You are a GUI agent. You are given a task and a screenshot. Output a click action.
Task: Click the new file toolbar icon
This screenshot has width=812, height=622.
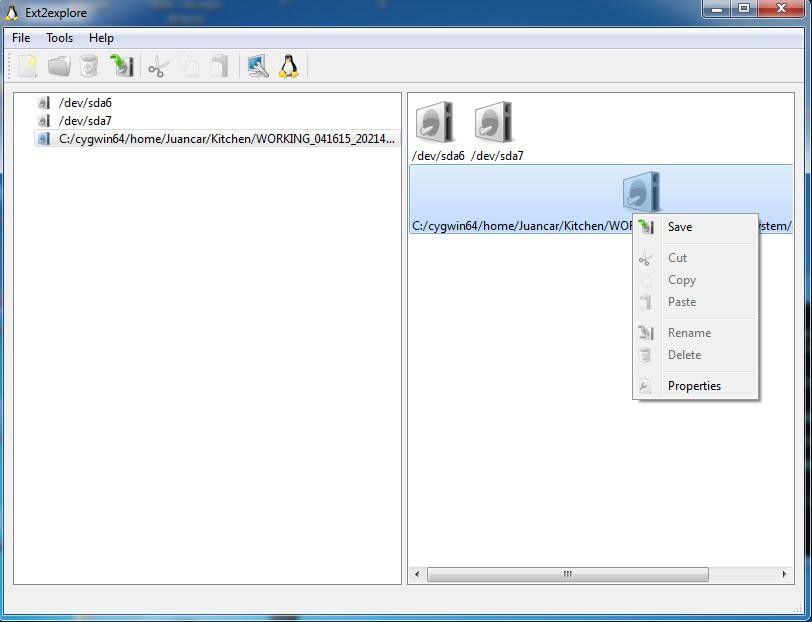(x=27, y=66)
